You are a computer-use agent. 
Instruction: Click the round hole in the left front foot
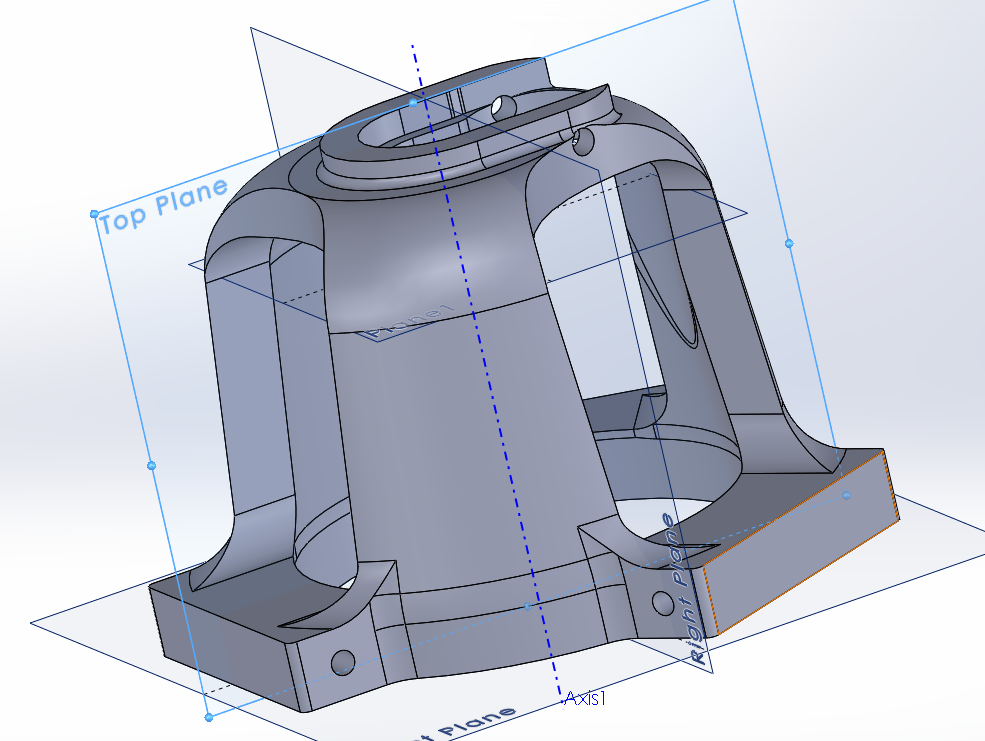[343, 661]
